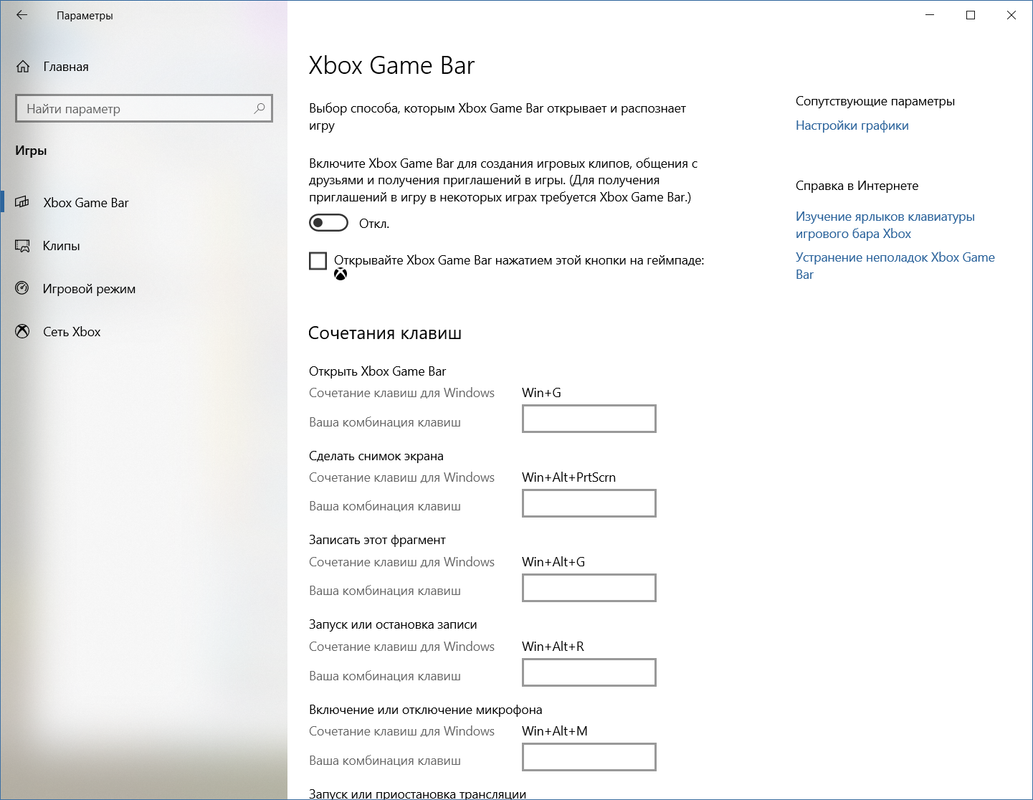This screenshot has width=1033, height=800.
Task: Click the Запуск или остановка записи label
Action: point(393,625)
